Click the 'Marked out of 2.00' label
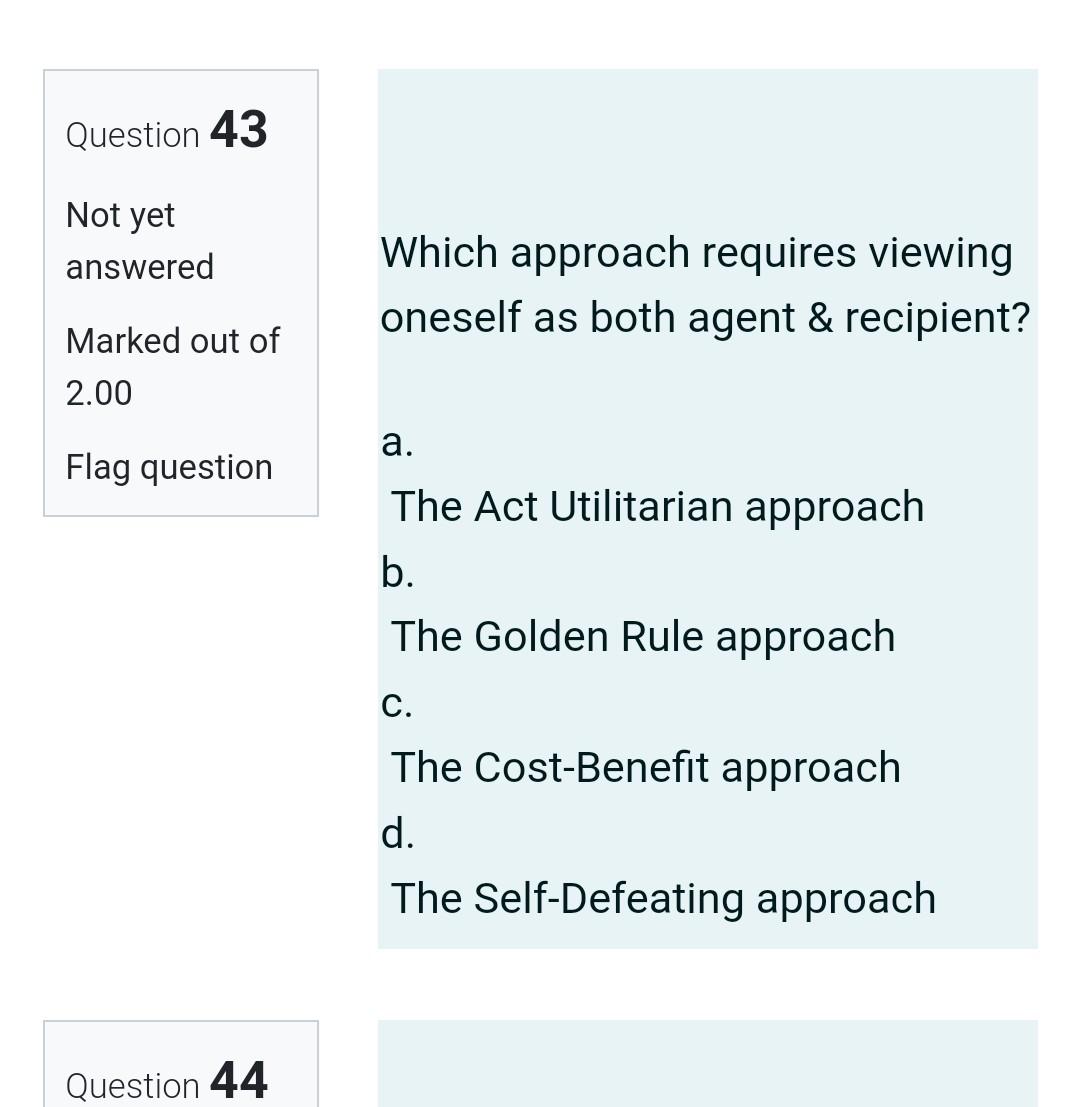Screen dimensions: 1080x1107 pos(172,366)
